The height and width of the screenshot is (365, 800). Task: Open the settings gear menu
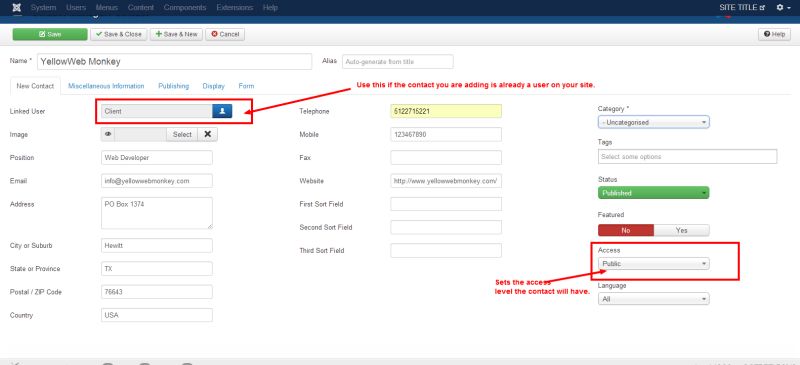[x=783, y=8]
